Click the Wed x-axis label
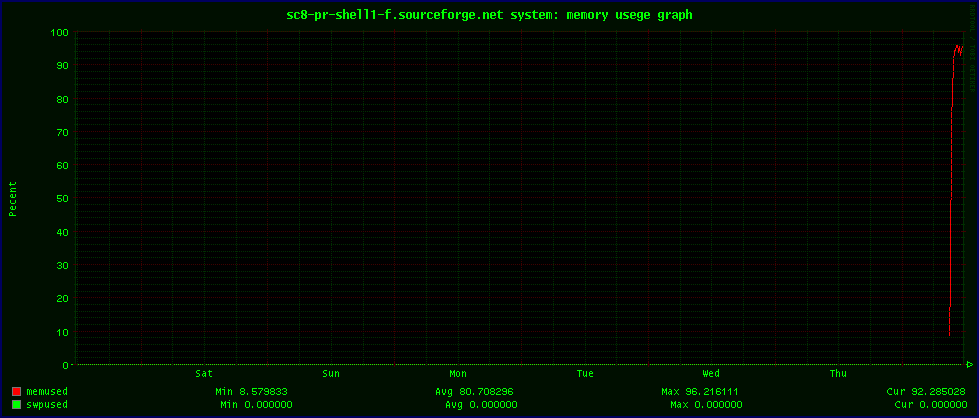Viewport: 979px width, 418px height. 711,374
